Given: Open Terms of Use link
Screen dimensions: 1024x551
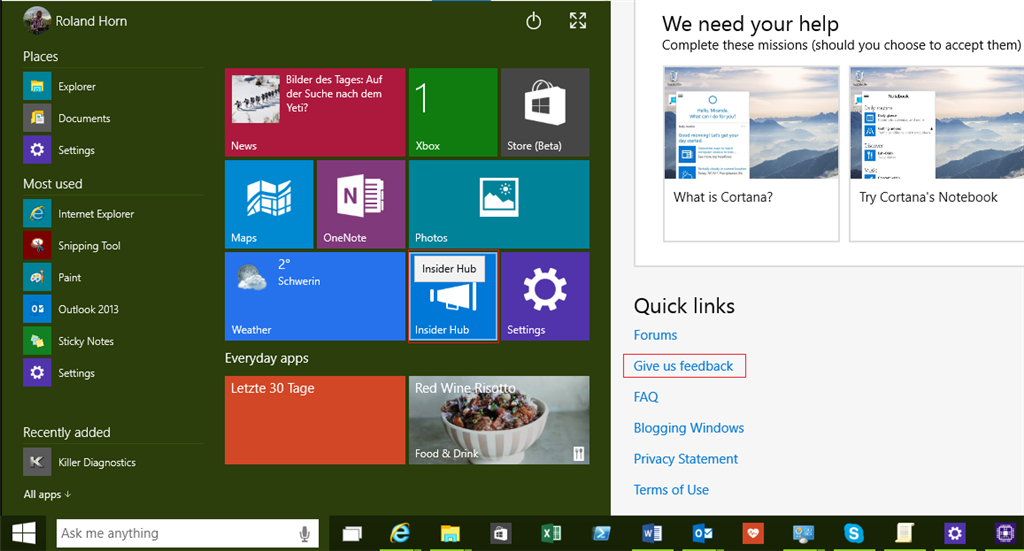Looking at the screenshot, I should click(x=671, y=490).
